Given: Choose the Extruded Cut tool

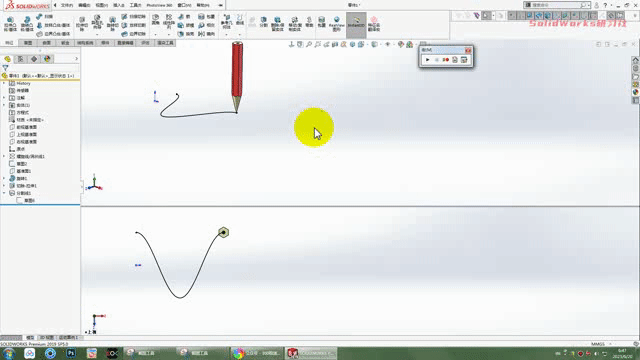Looking at the screenshot, I should click(x=82, y=24).
